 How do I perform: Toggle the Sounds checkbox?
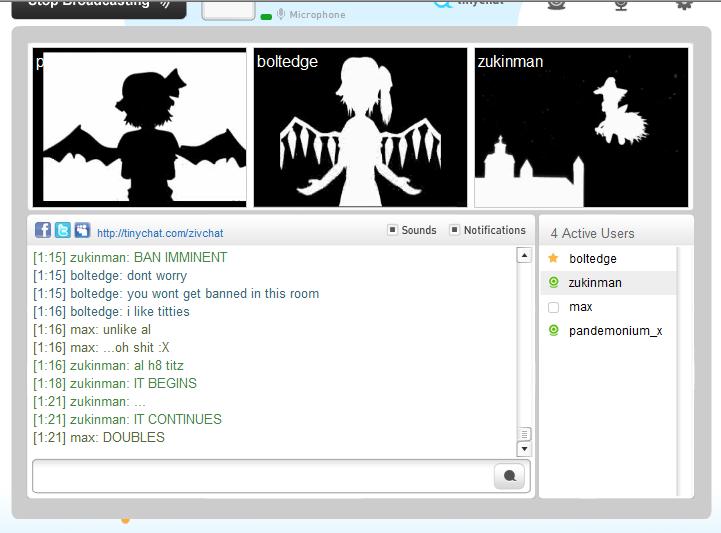[x=392, y=229]
